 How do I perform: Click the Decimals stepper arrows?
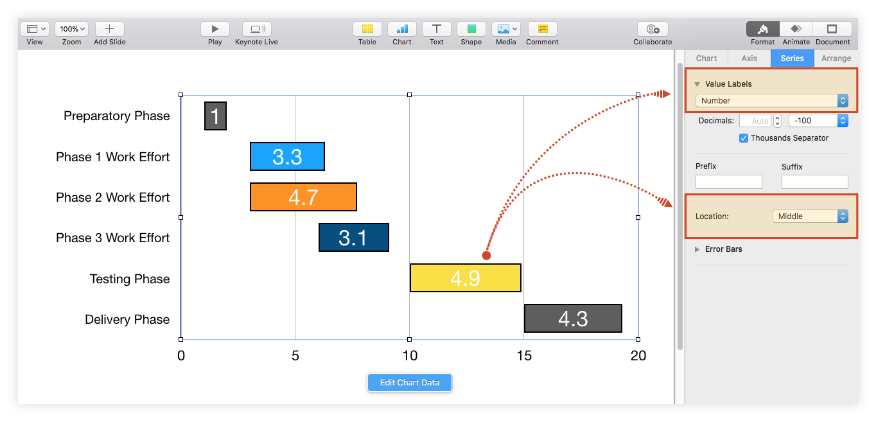tap(777, 121)
